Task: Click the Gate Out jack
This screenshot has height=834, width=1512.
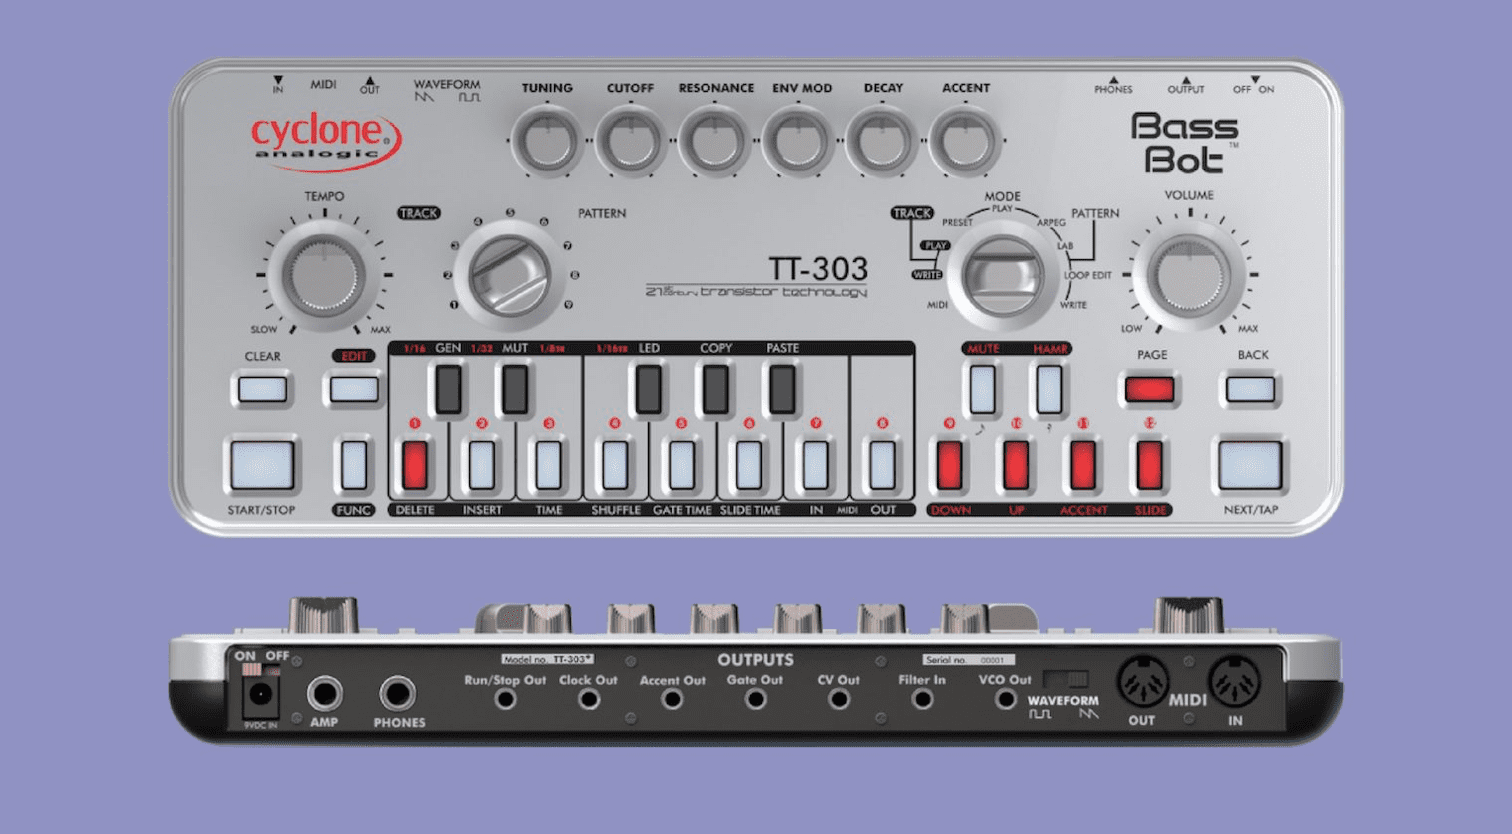Action: tap(756, 699)
